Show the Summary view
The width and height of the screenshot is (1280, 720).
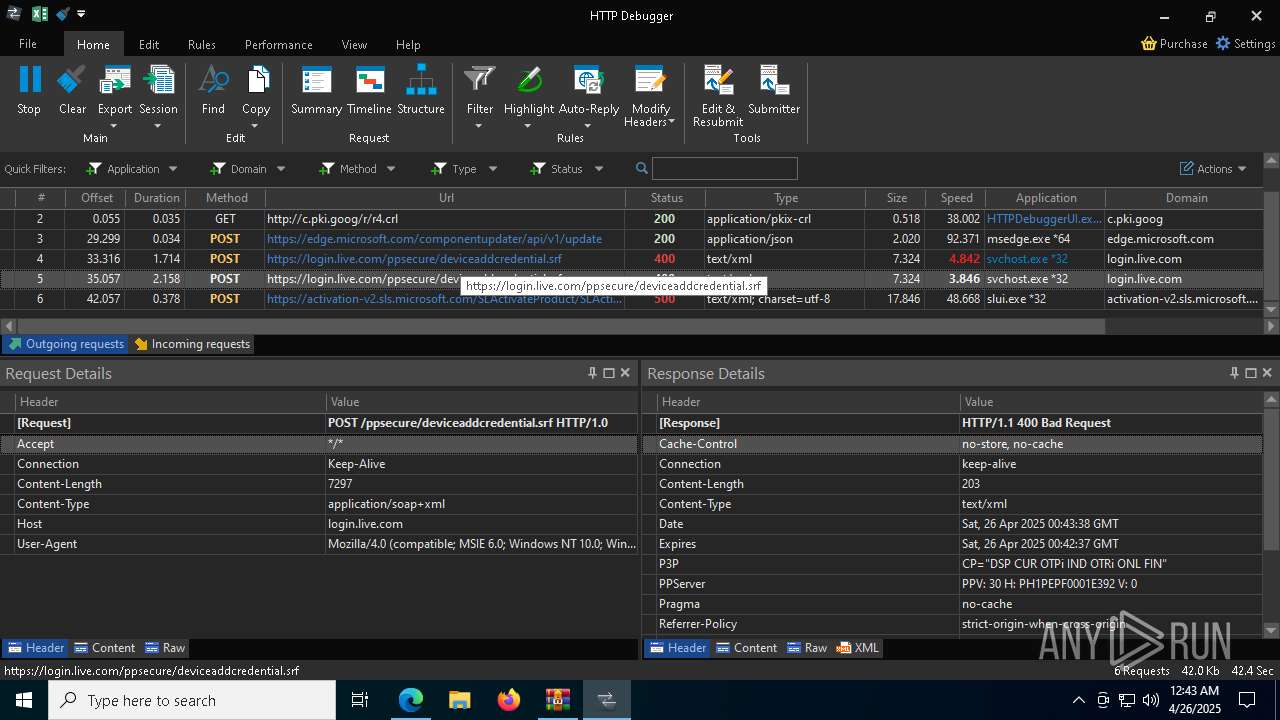point(316,91)
